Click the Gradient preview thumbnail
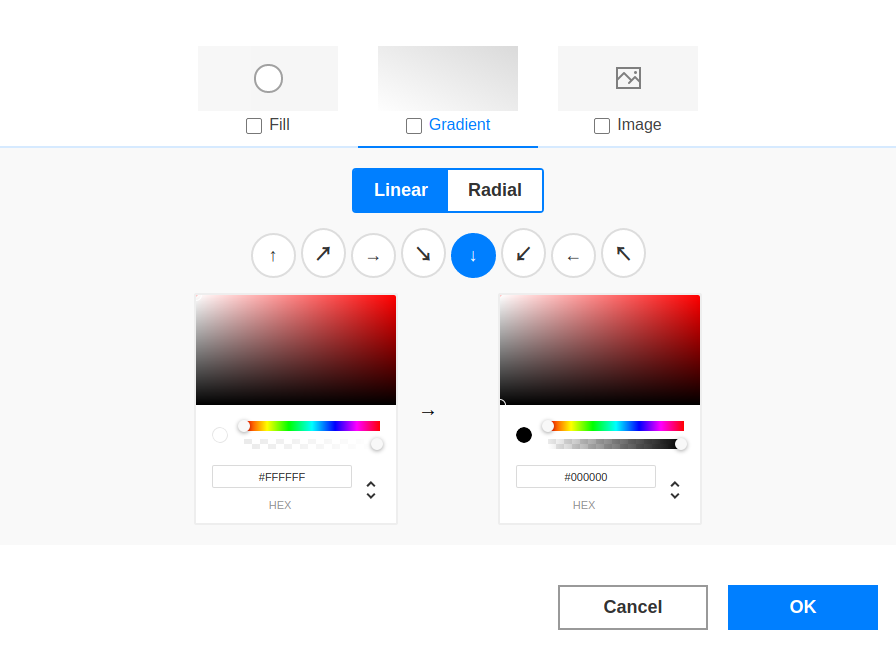The height and width of the screenshot is (667, 896). 448,78
